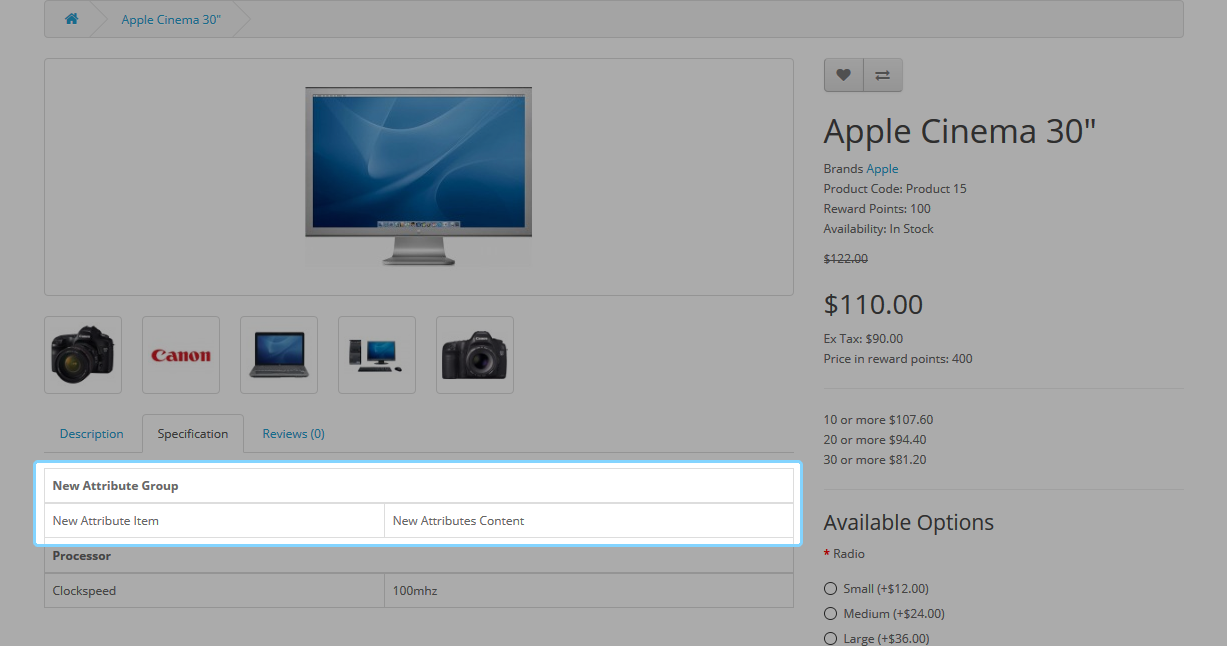
Task: Click the Apple Cinema 30" product title
Action: click(x=961, y=131)
